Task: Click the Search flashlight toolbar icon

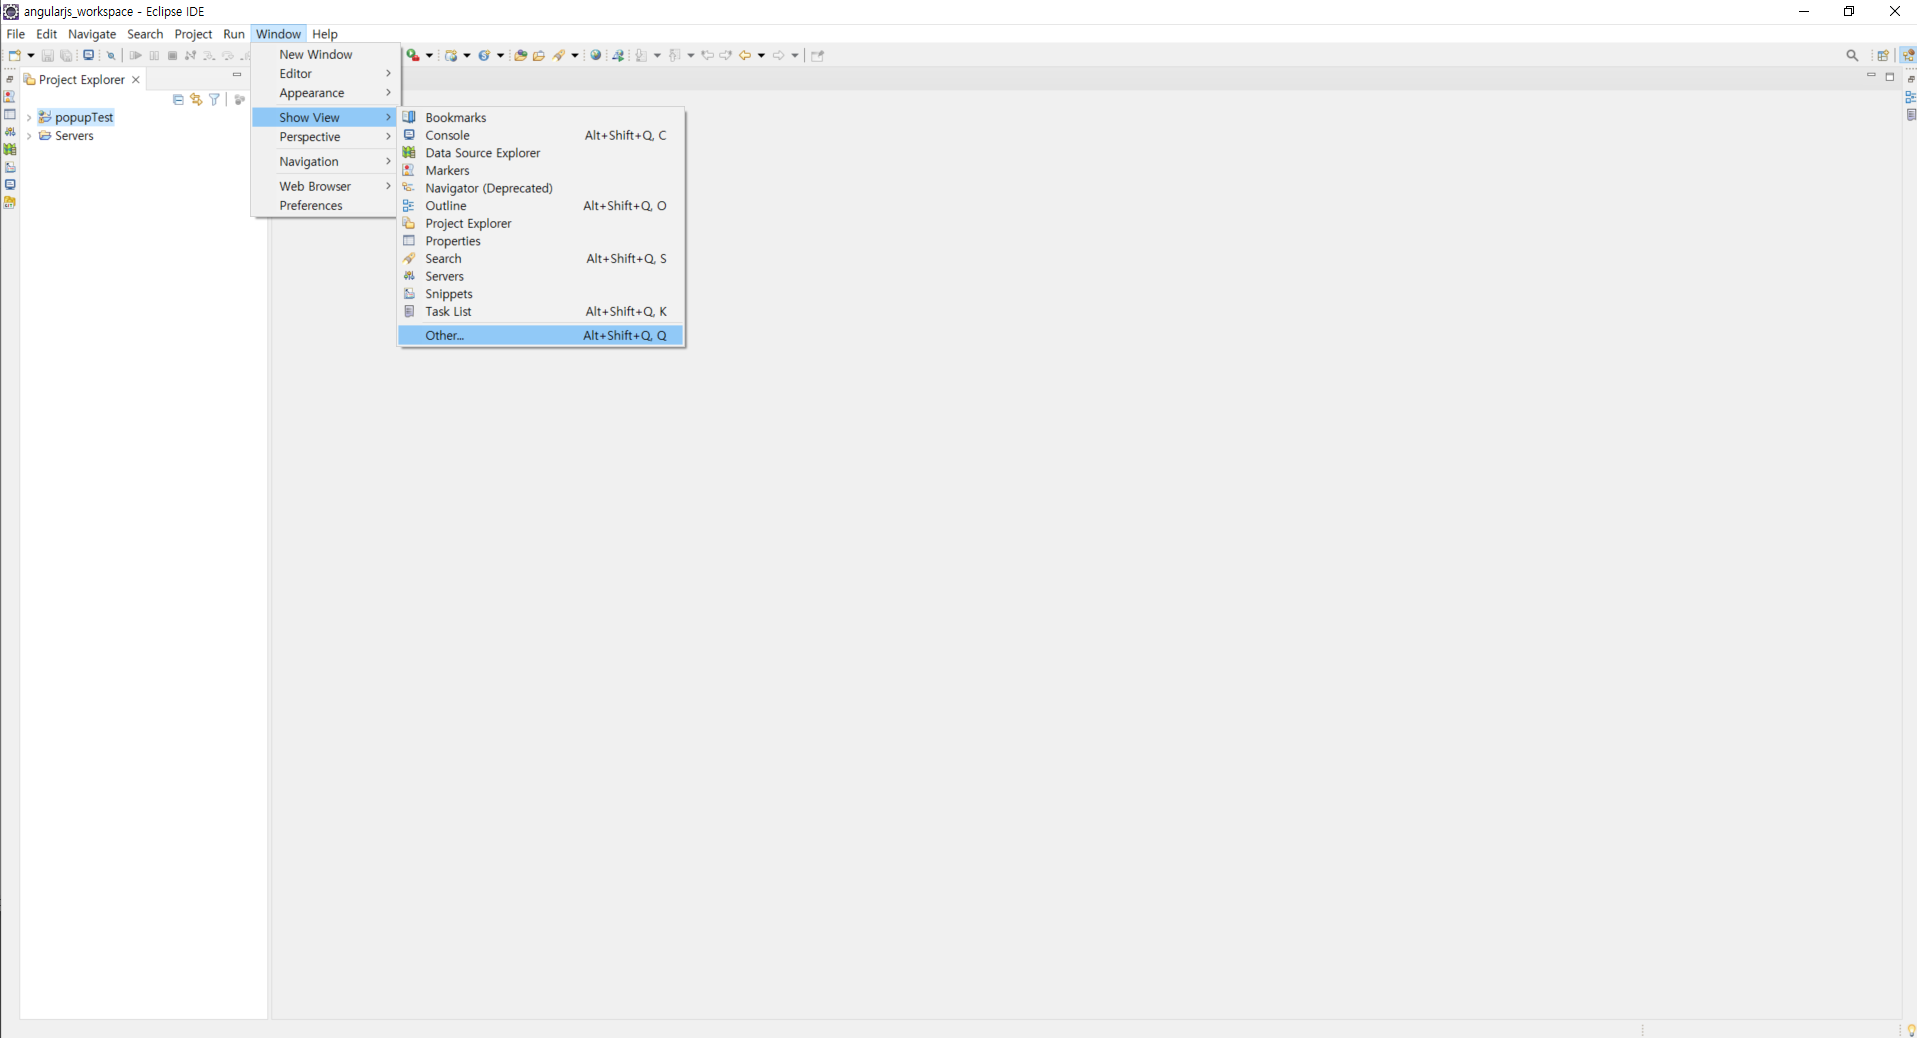Action: pyautogui.click(x=559, y=56)
